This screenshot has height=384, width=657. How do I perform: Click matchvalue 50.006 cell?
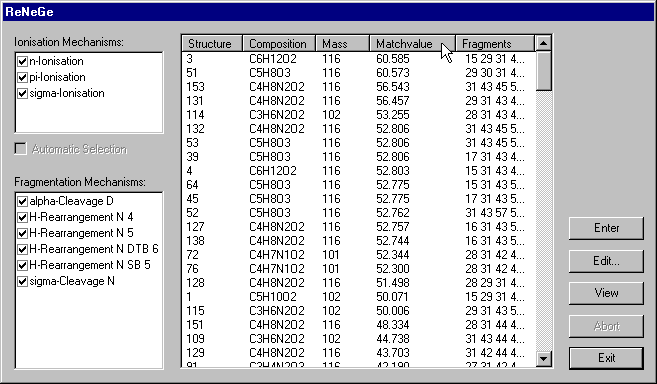click(x=393, y=311)
